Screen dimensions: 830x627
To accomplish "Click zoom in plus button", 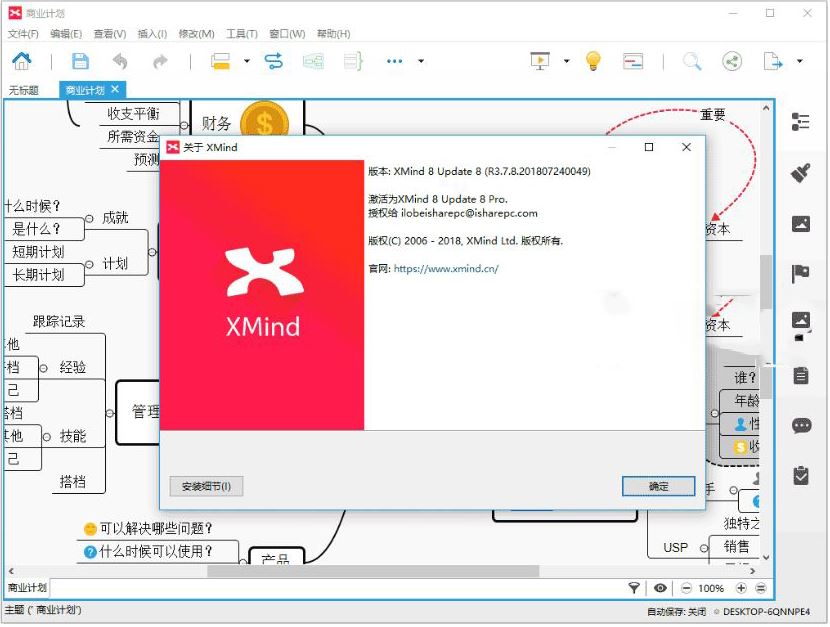I will 741,588.
